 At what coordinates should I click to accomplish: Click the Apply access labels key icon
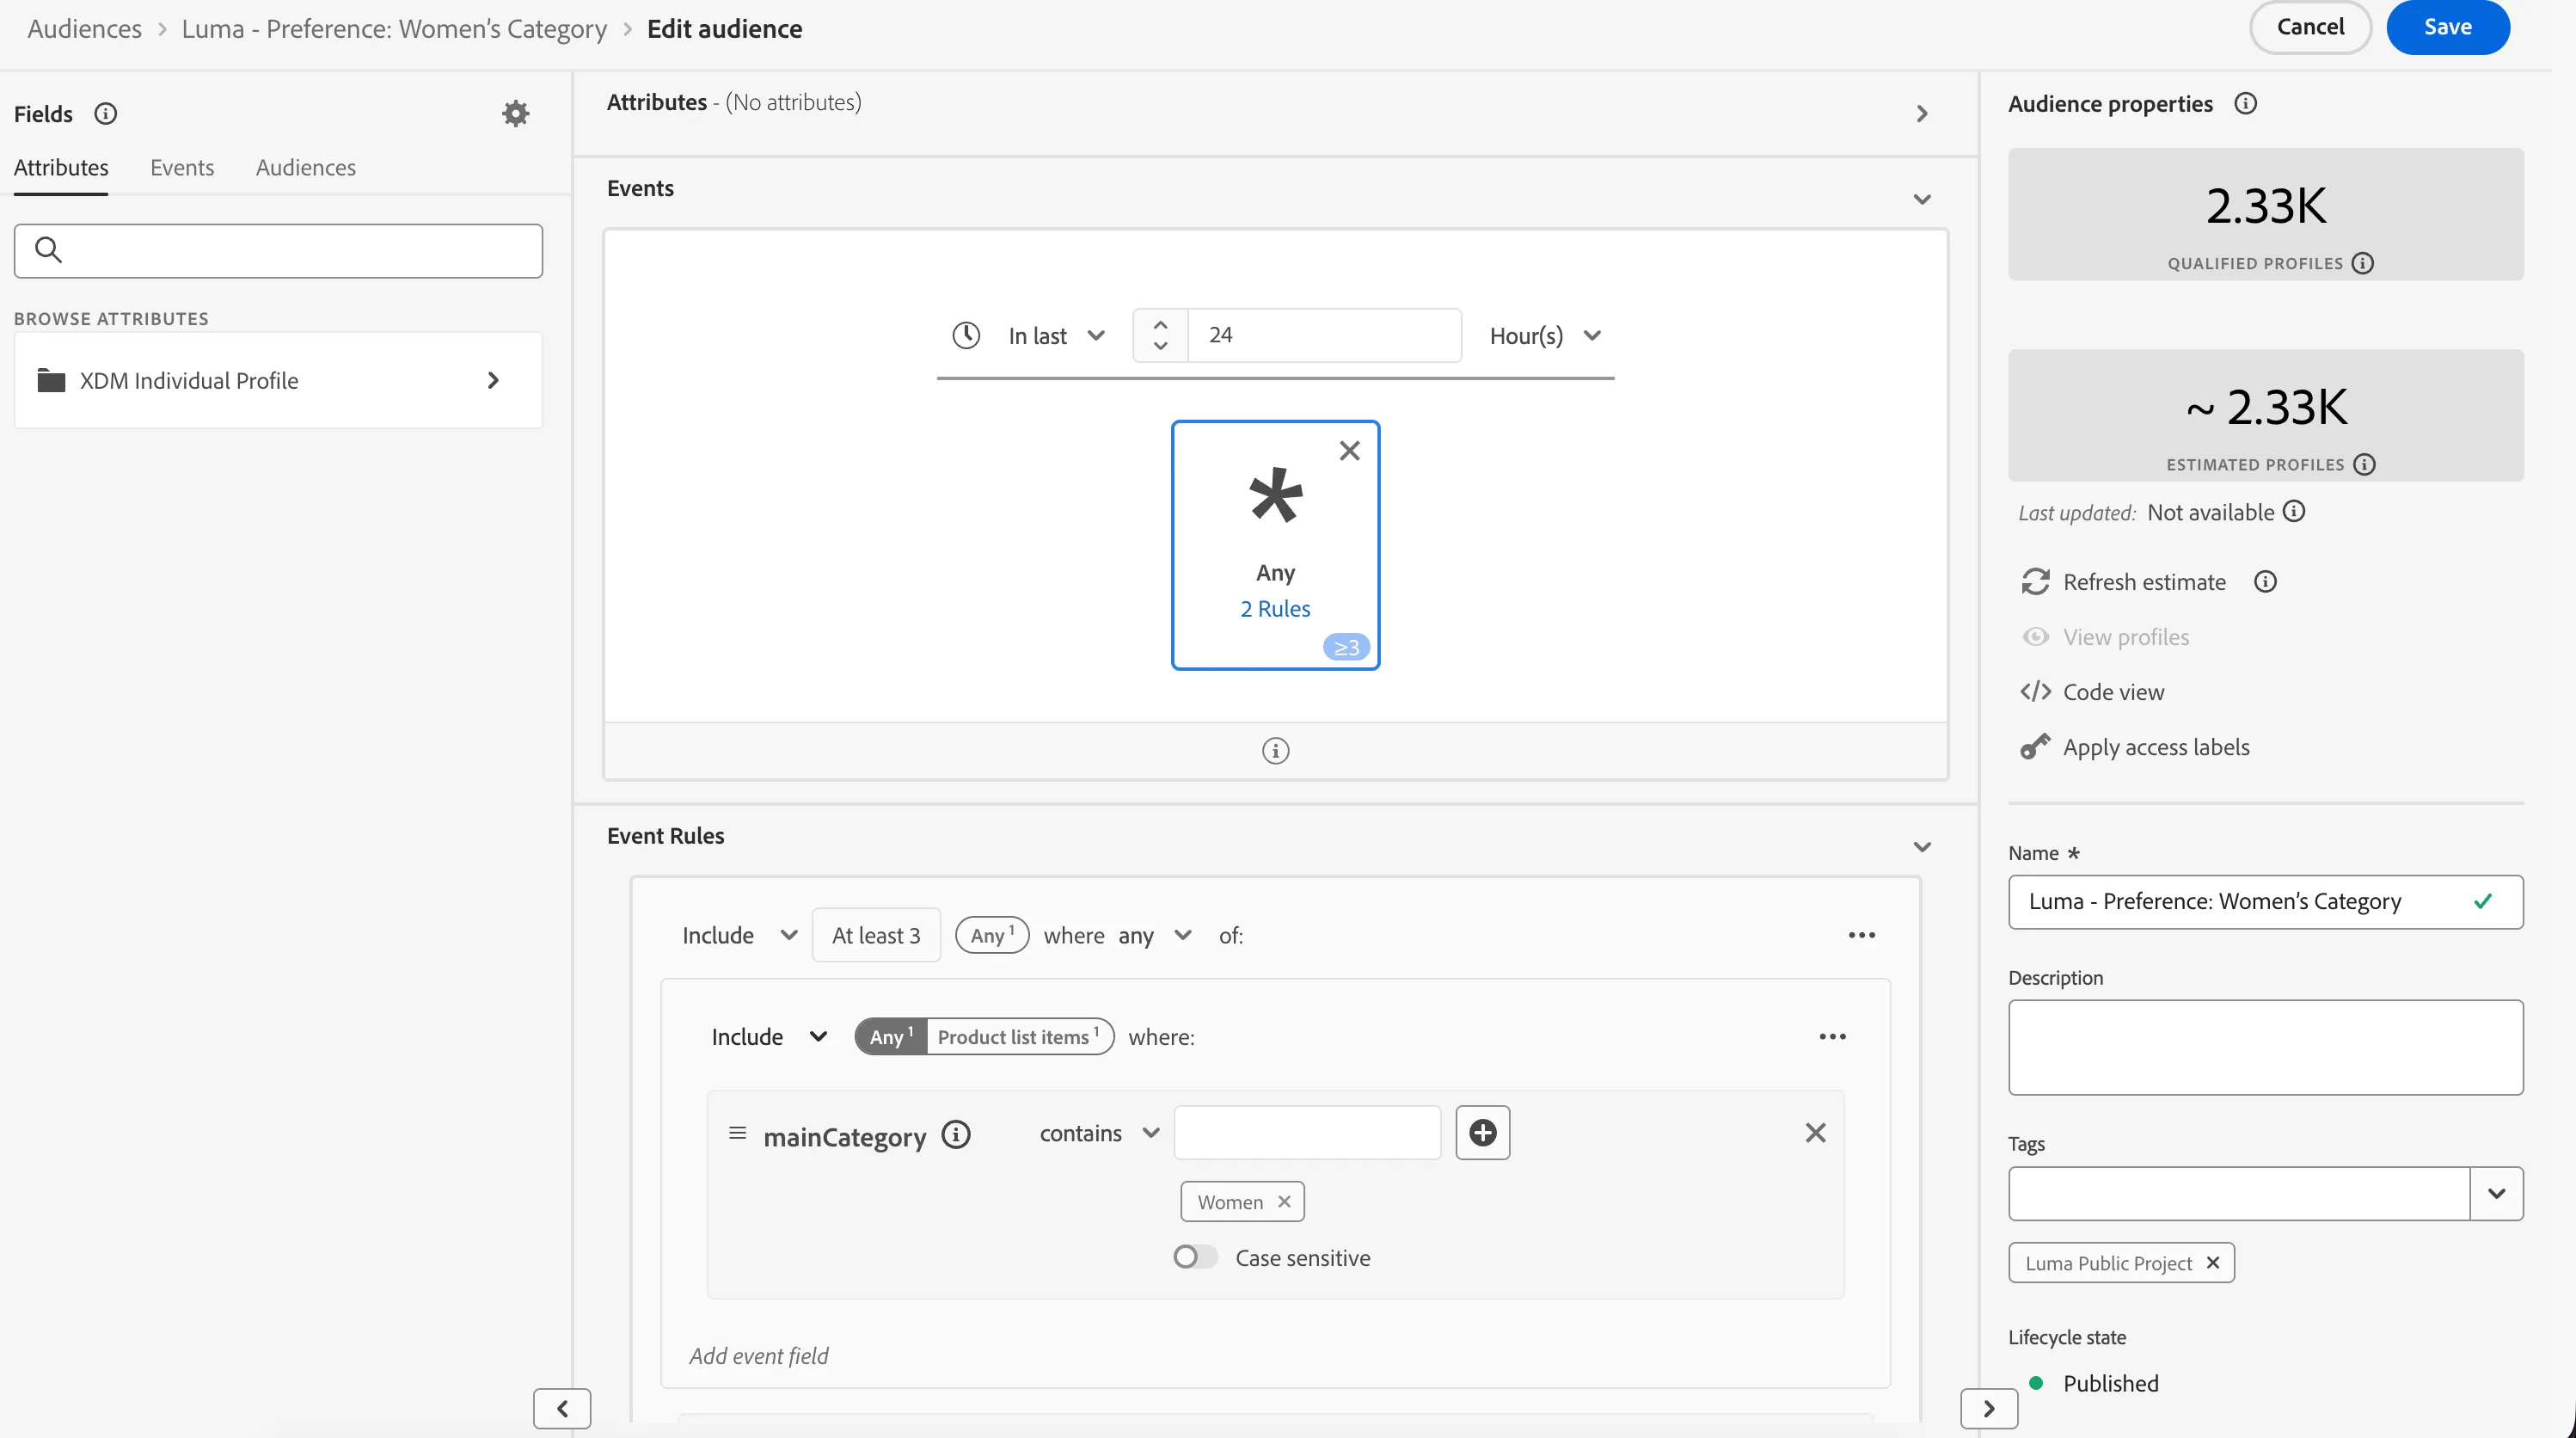click(2035, 747)
